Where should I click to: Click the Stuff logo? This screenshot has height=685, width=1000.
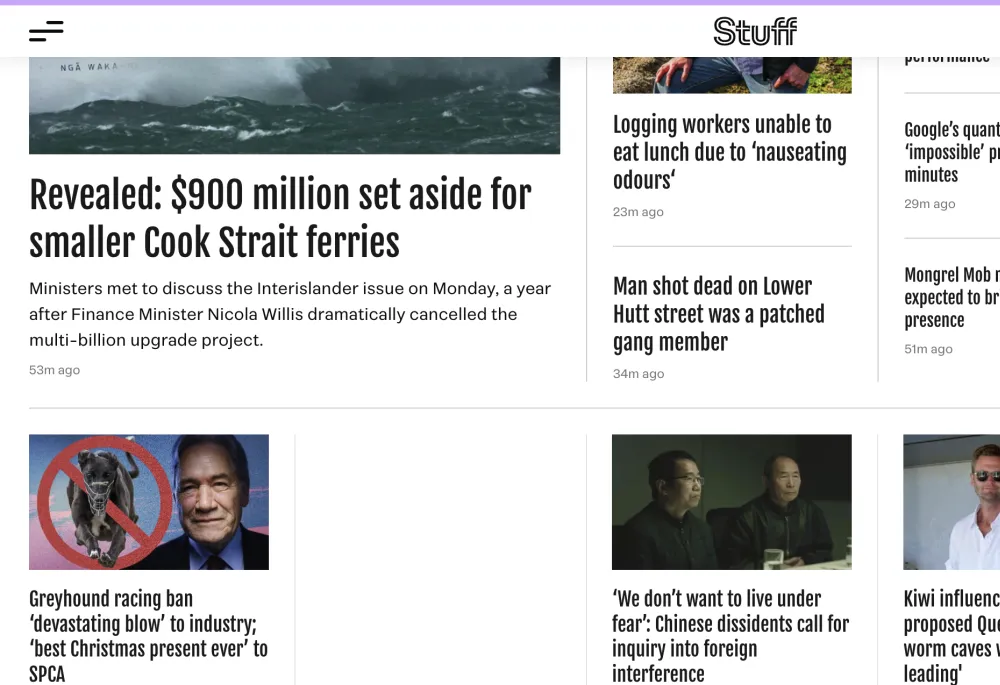coord(755,32)
